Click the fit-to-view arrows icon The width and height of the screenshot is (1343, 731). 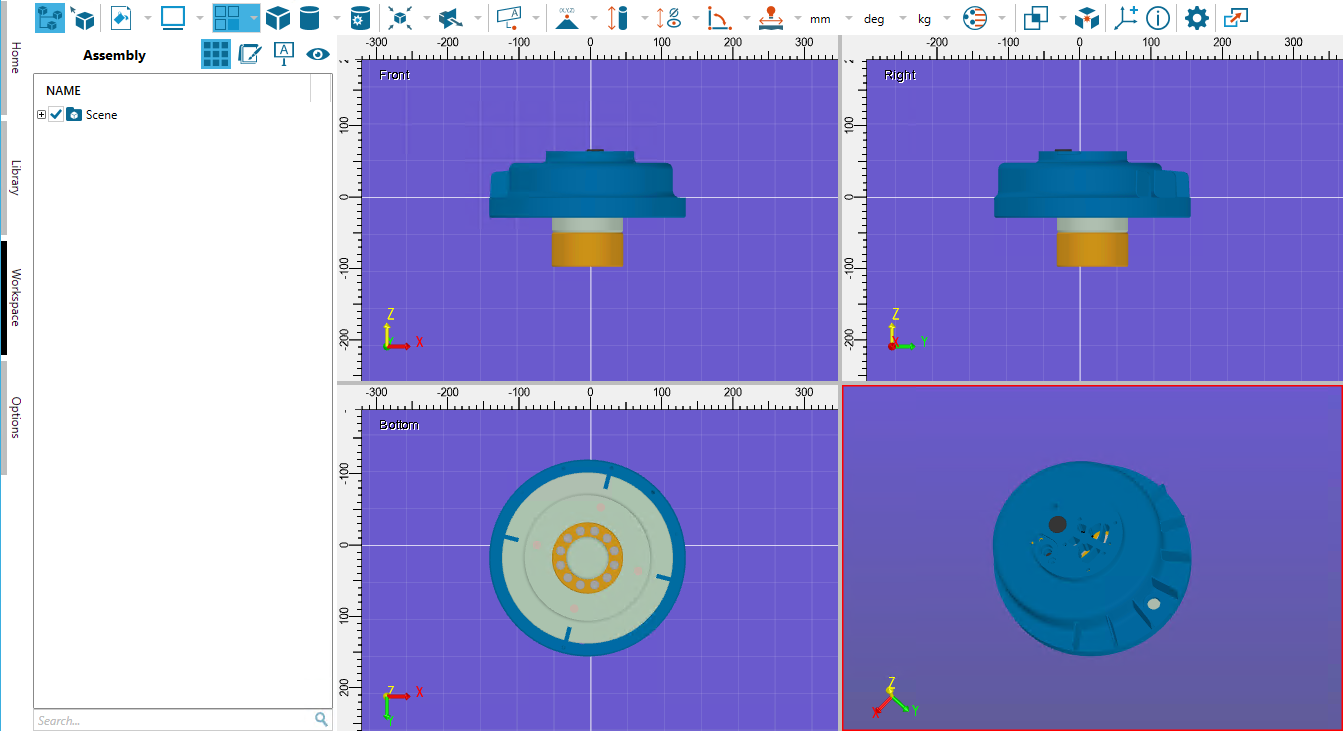point(400,18)
